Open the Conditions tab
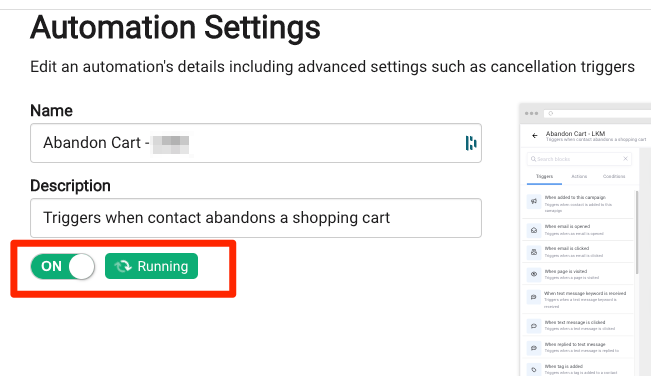 coord(614,176)
